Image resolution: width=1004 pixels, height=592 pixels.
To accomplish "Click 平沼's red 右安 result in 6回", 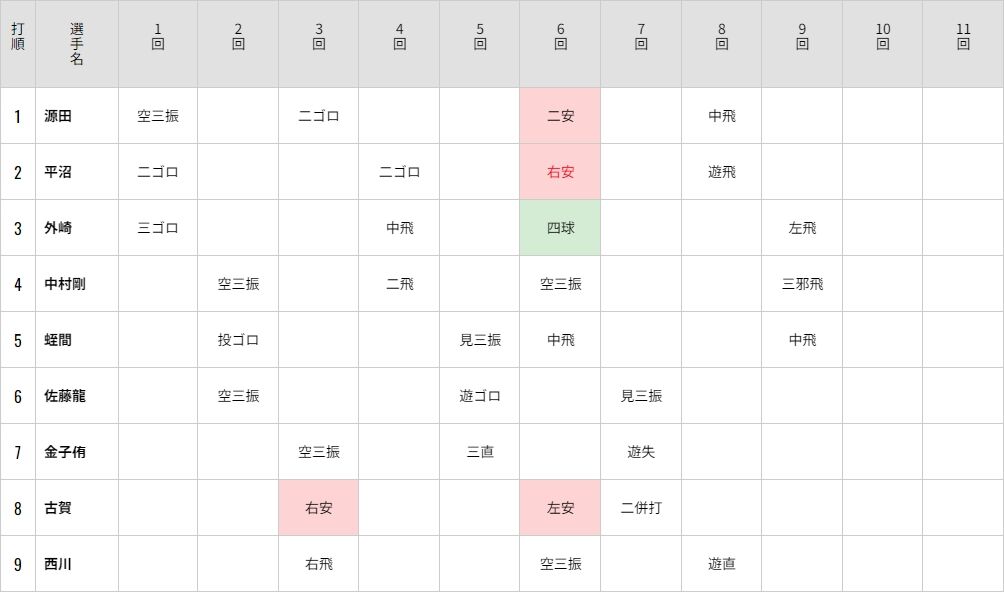I will [x=560, y=172].
